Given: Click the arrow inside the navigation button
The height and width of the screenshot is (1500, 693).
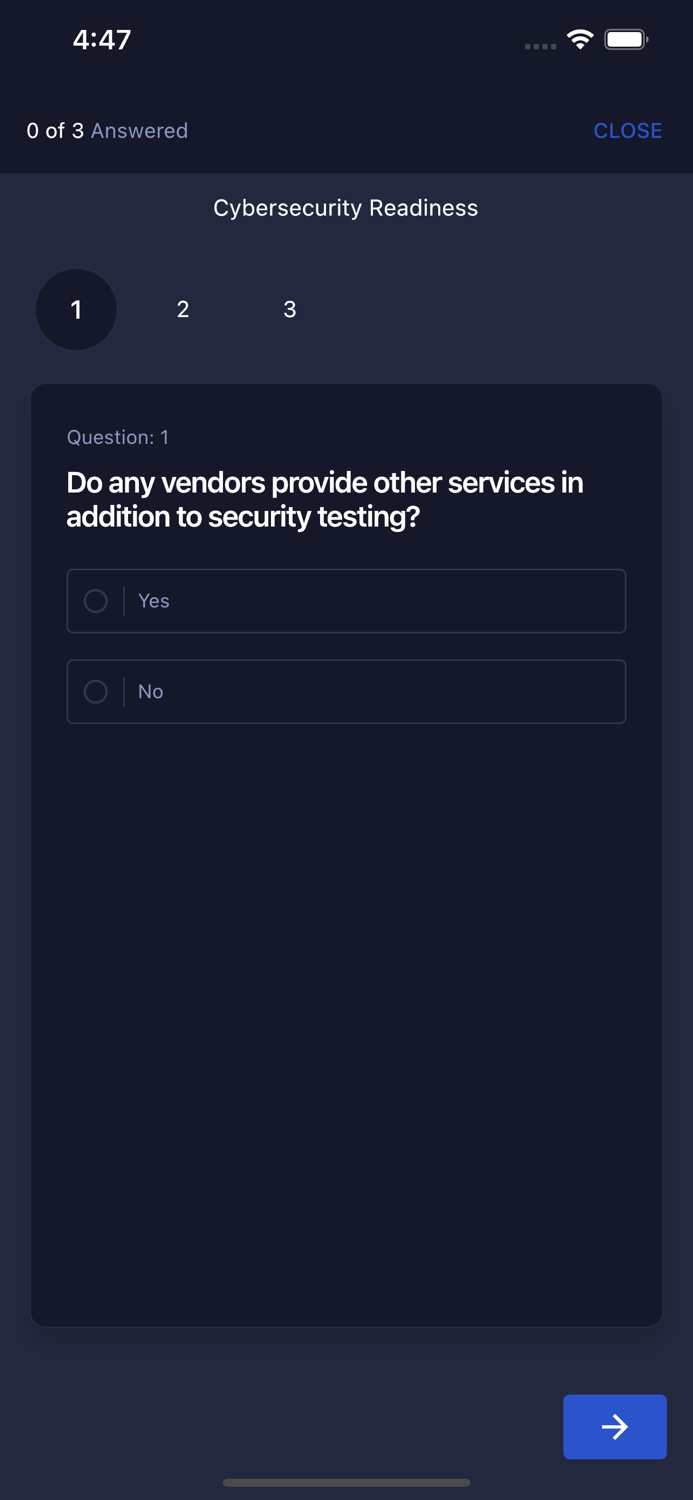Looking at the screenshot, I should coord(614,1427).
